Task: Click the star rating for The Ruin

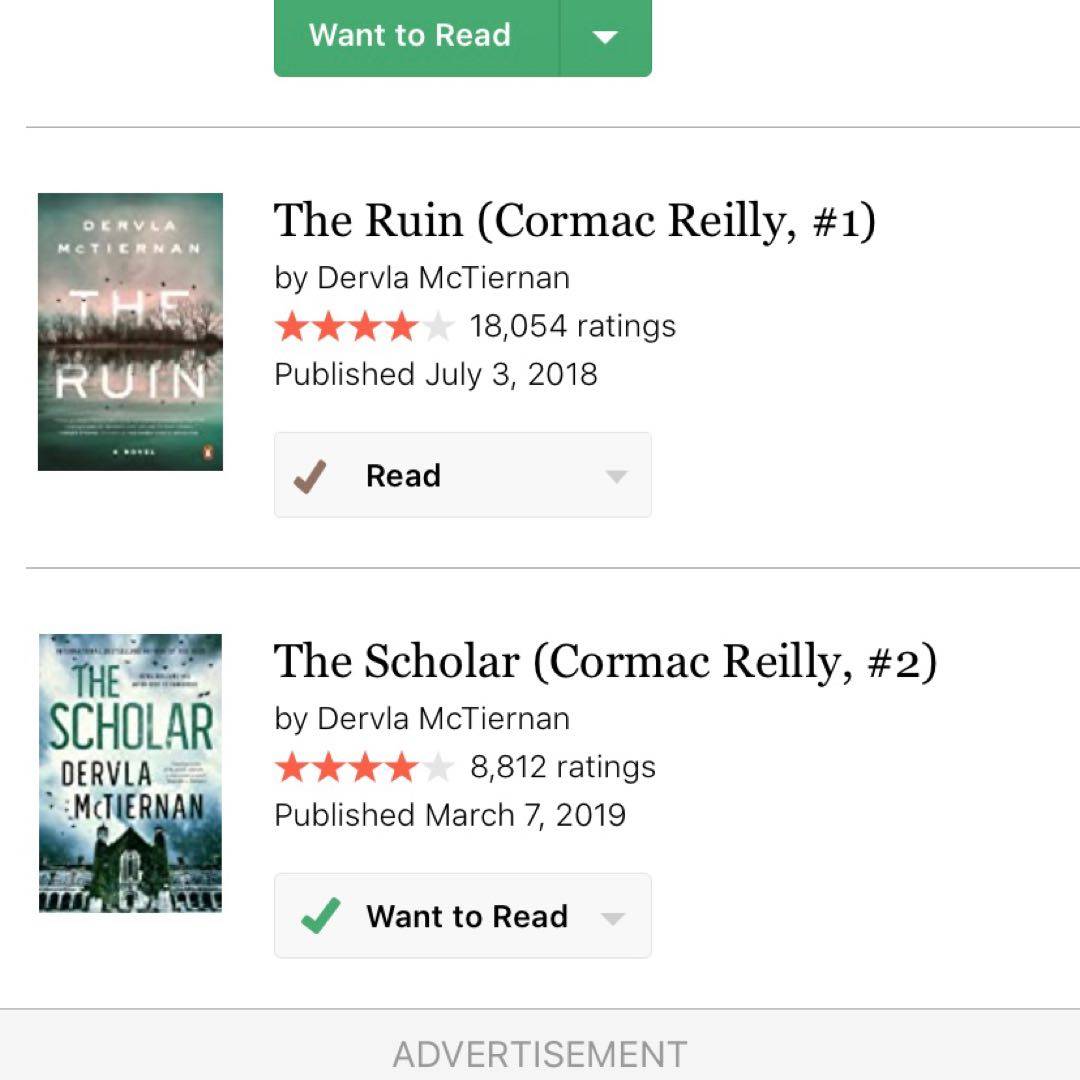Action: click(x=363, y=326)
